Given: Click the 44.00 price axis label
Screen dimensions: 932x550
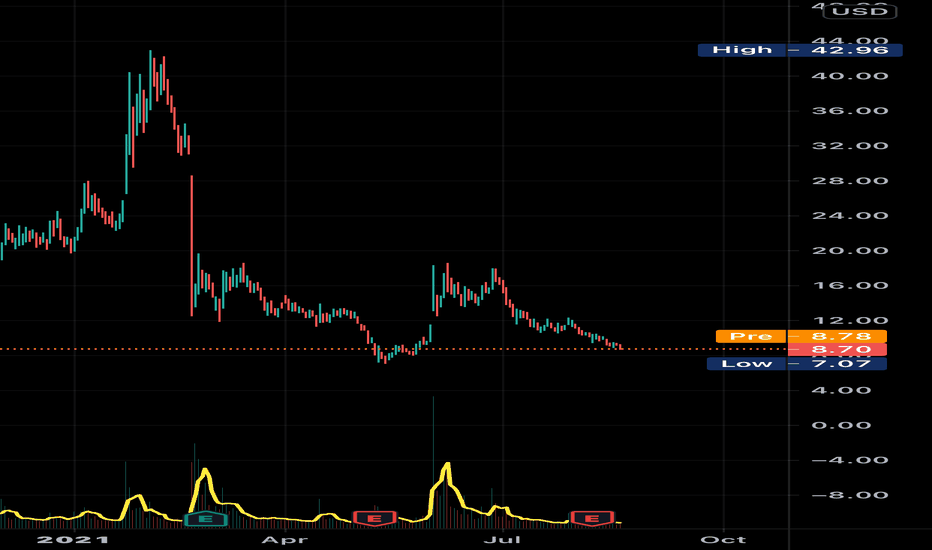Looking at the screenshot, I should [850, 41].
